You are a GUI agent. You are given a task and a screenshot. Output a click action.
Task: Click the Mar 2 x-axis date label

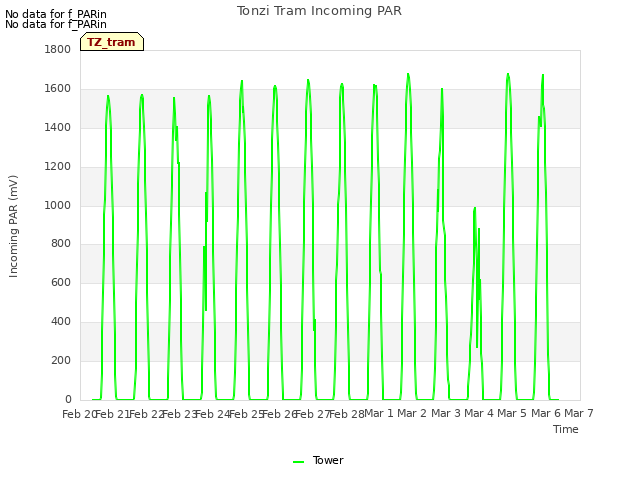(412, 413)
